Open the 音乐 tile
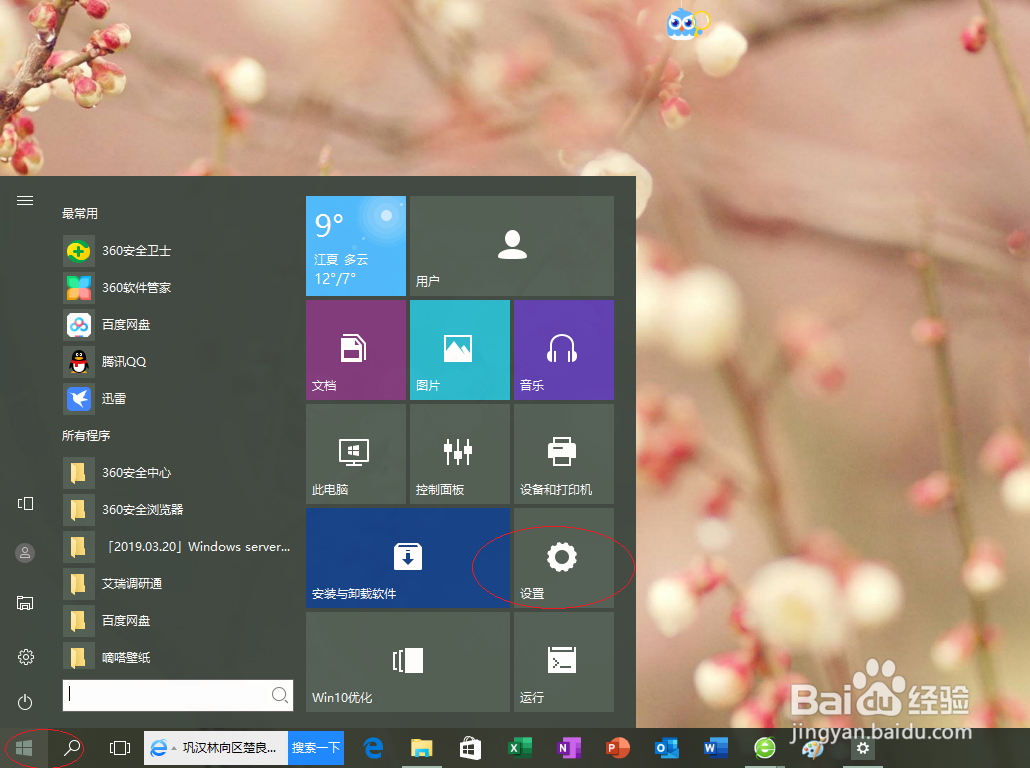The height and width of the screenshot is (768, 1030). tap(564, 350)
